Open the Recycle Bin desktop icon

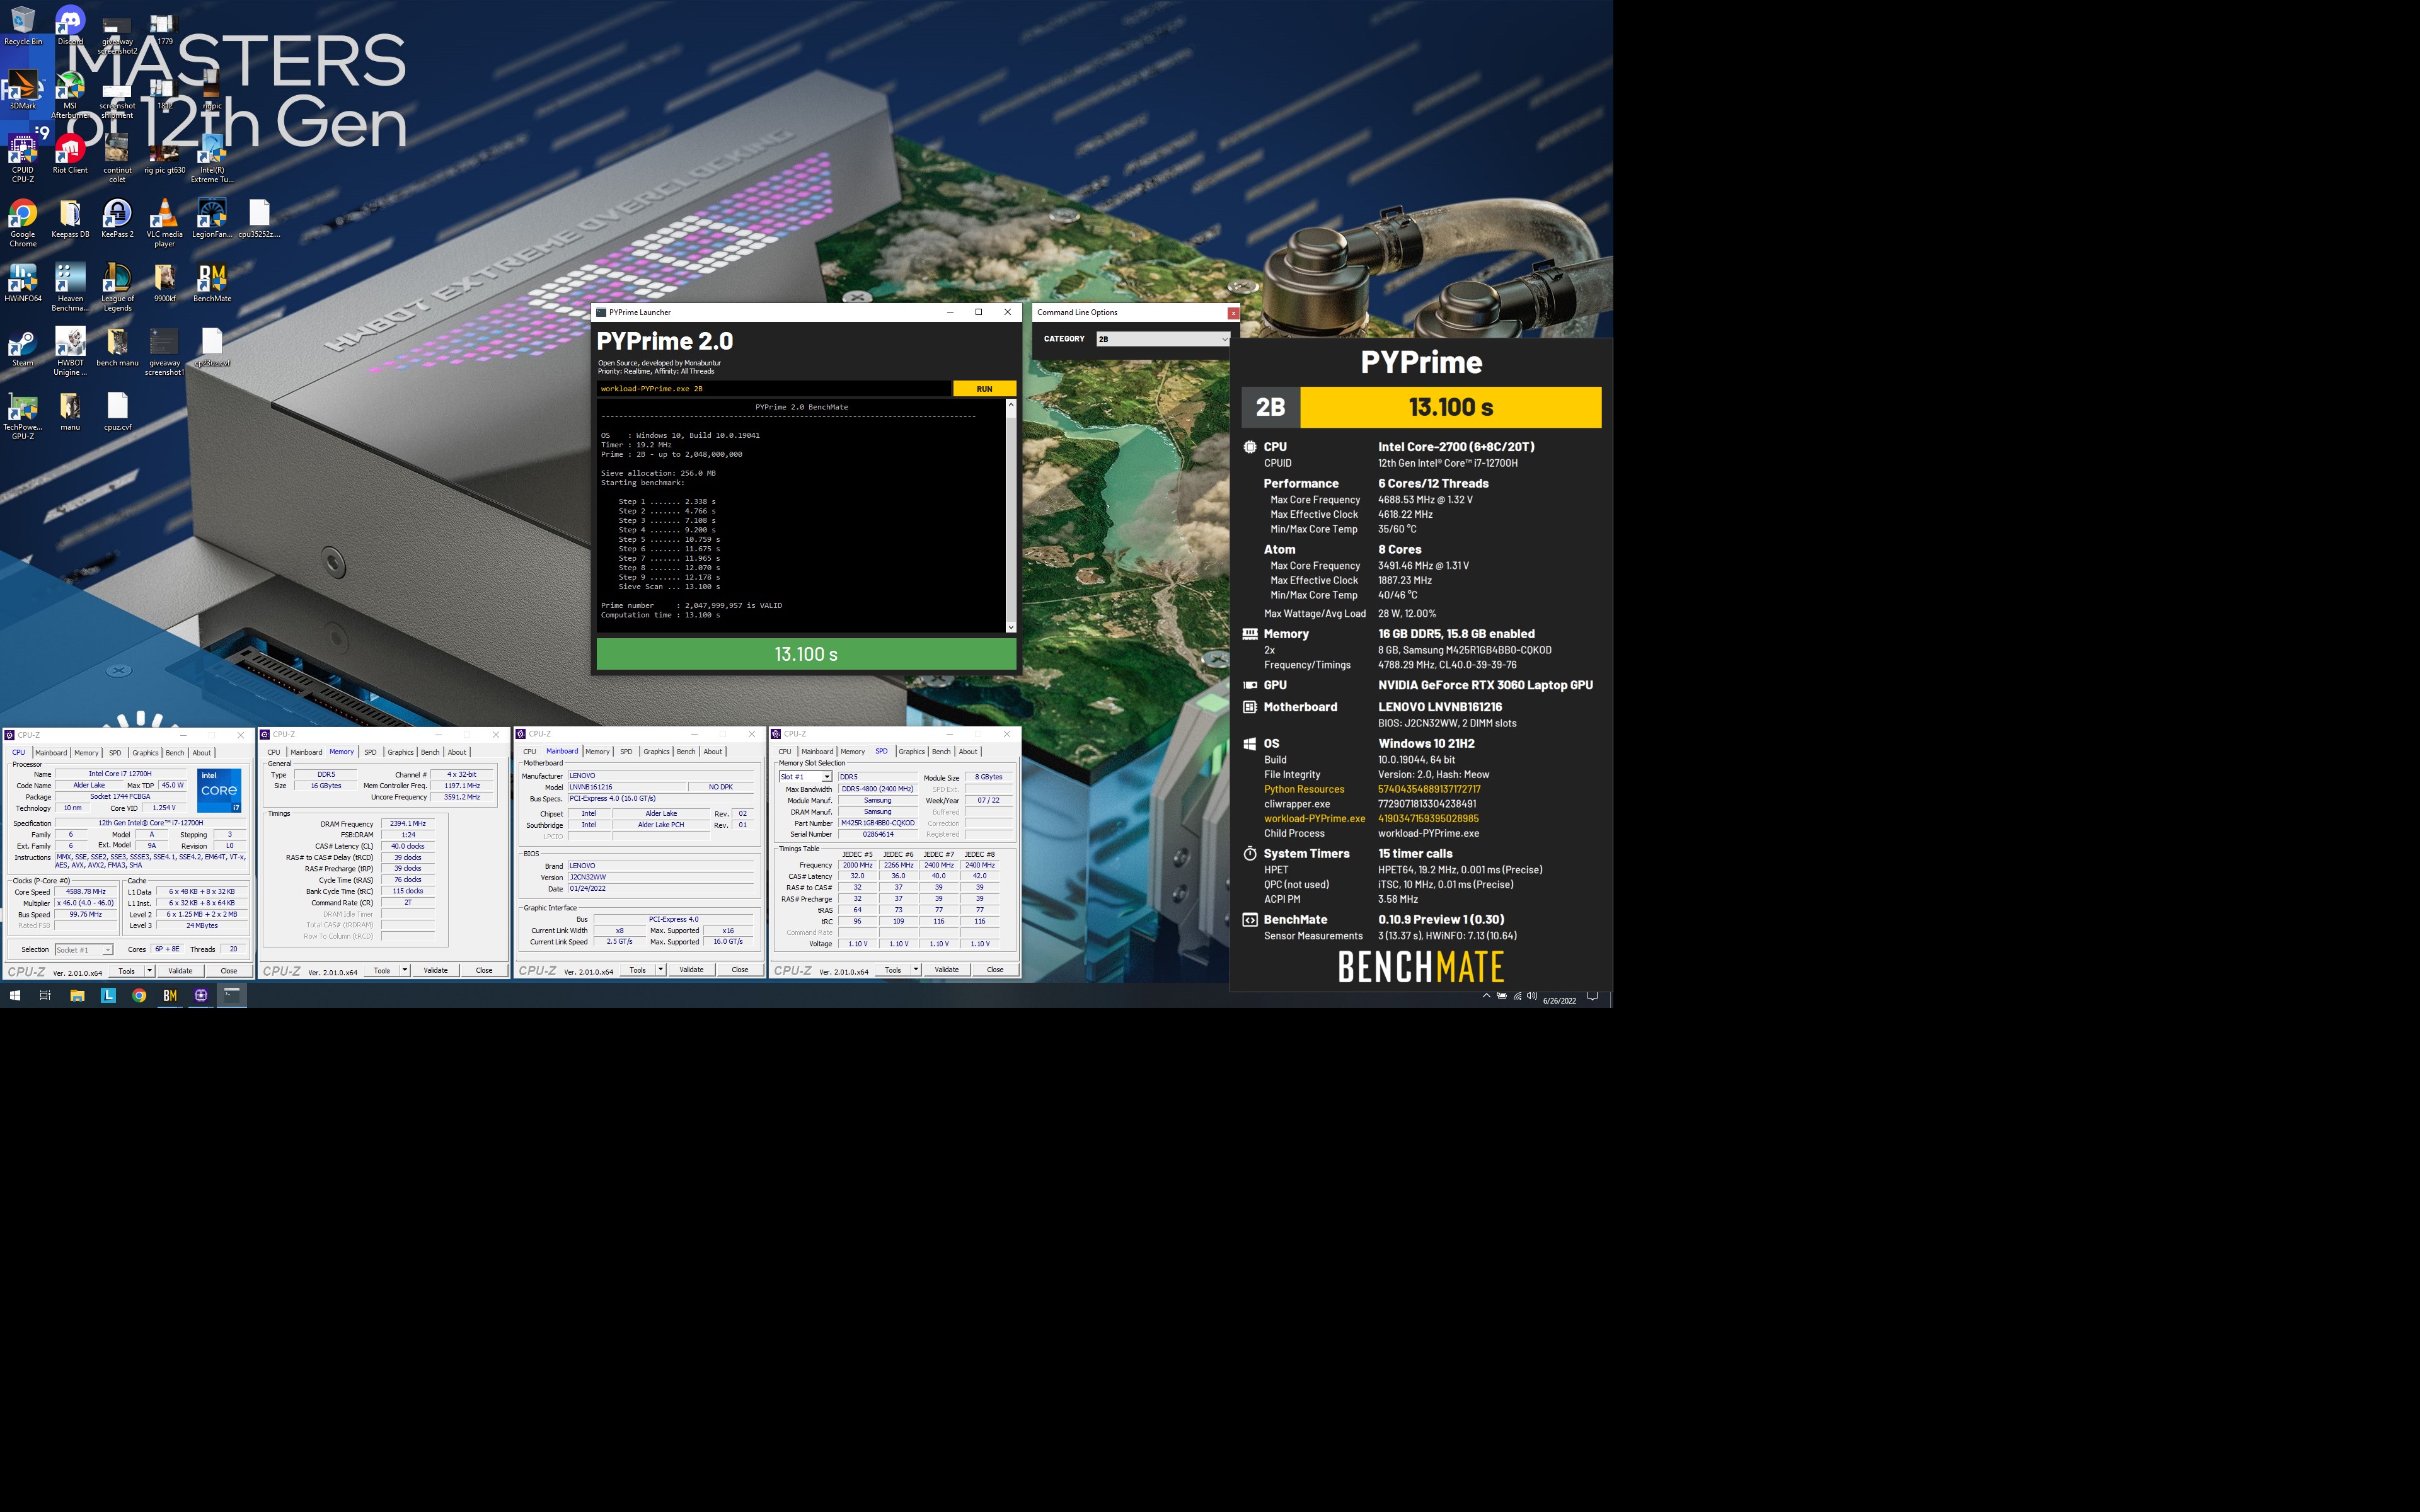[x=23, y=25]
